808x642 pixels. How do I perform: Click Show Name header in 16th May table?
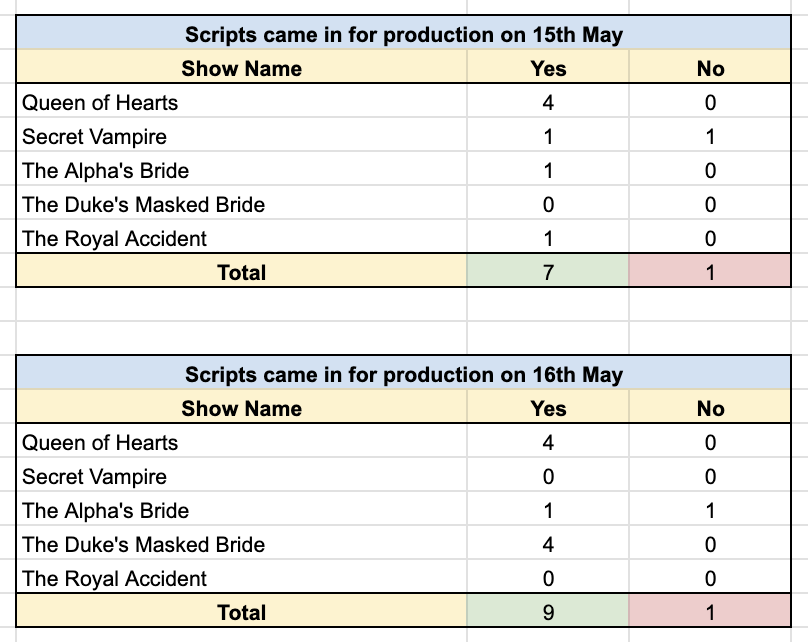(x=242, y=407)
